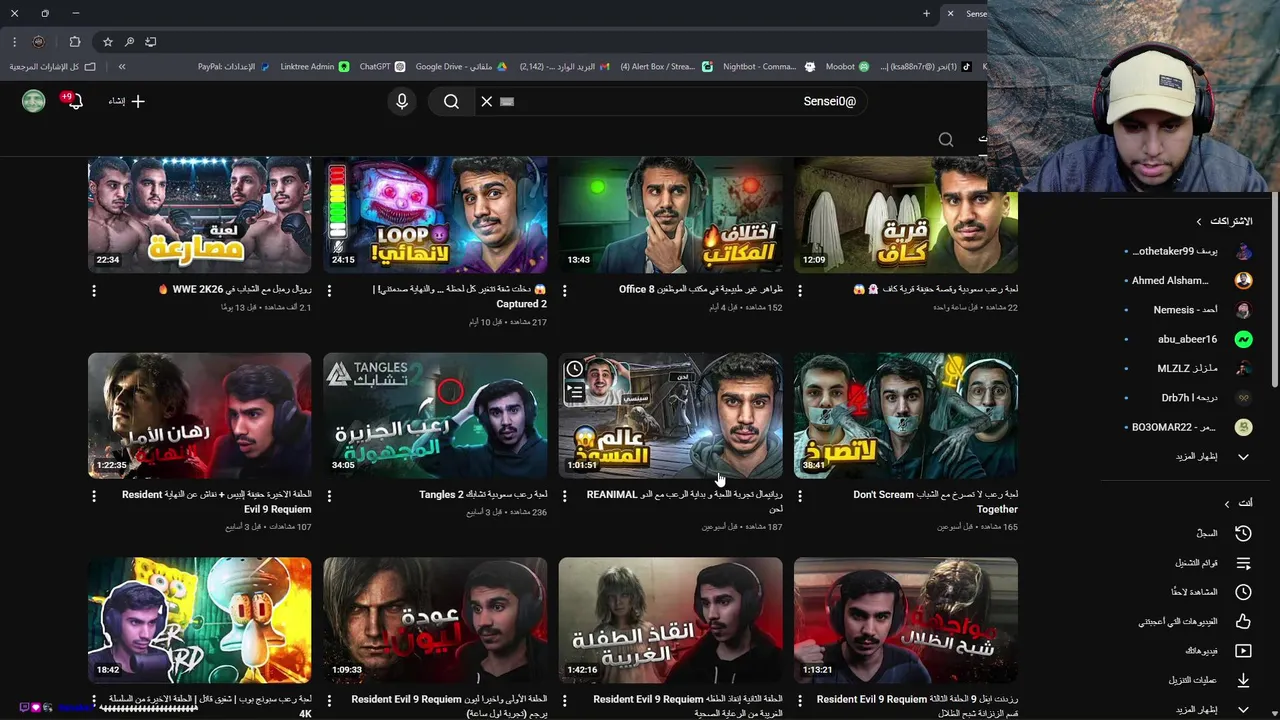Go to the BO3OMAR22 subscription channel
This screenshot has height=720, width=1280.
[x=1187, y=427]
